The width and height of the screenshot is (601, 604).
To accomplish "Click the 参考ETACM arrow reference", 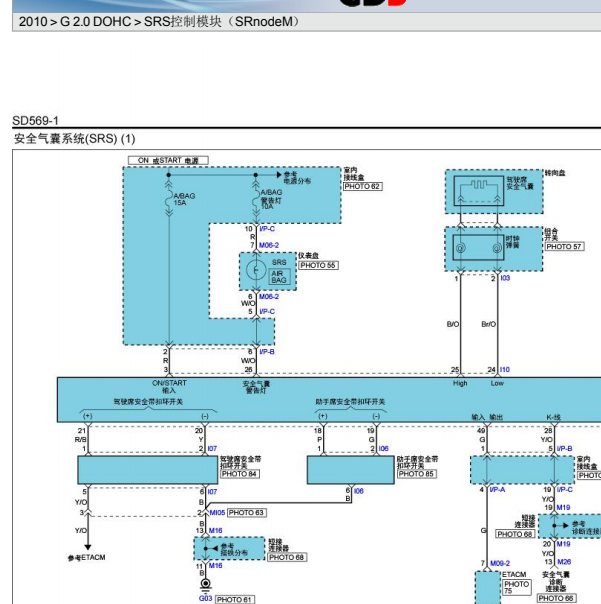I will (87, 557).
